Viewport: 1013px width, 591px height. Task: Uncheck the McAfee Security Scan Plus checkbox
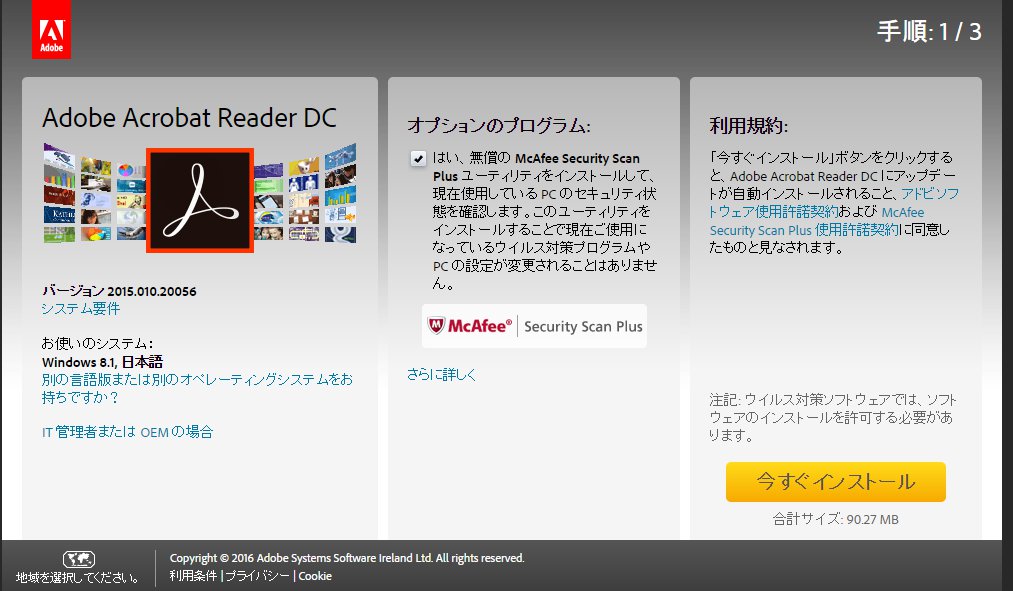coord(417,158)
